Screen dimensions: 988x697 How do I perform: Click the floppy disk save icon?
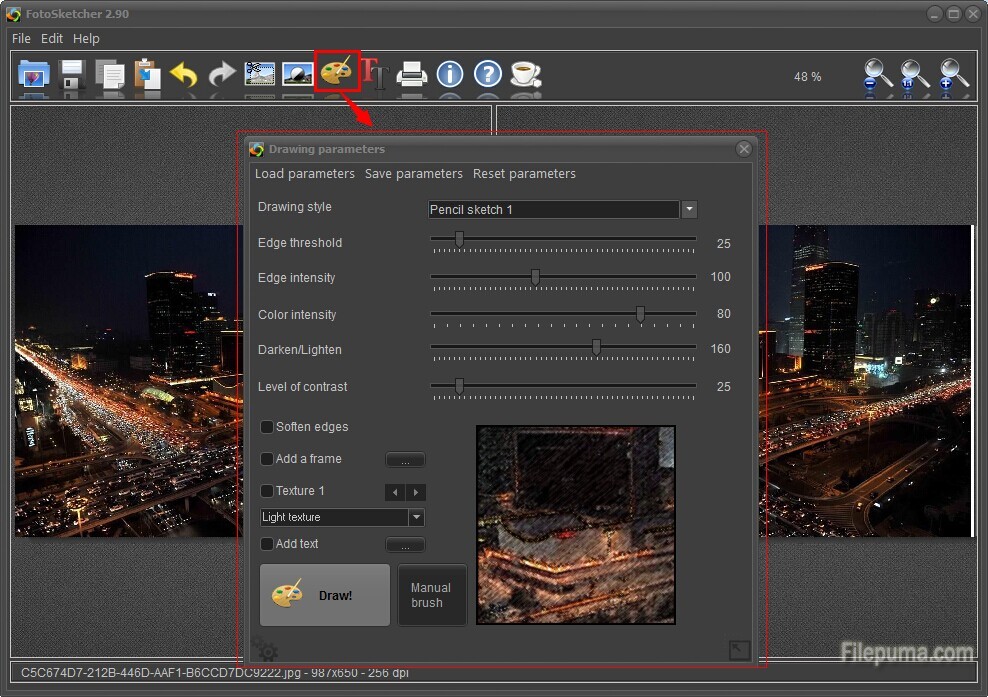click(72, 75)
